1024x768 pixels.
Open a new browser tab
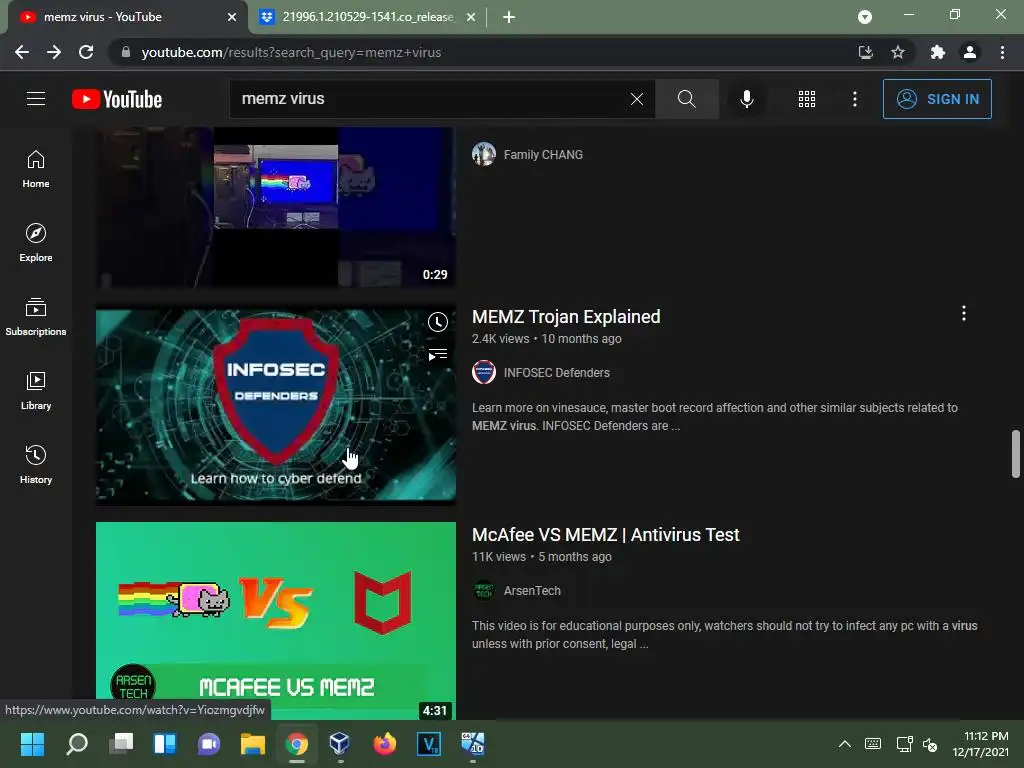(509, 17)
